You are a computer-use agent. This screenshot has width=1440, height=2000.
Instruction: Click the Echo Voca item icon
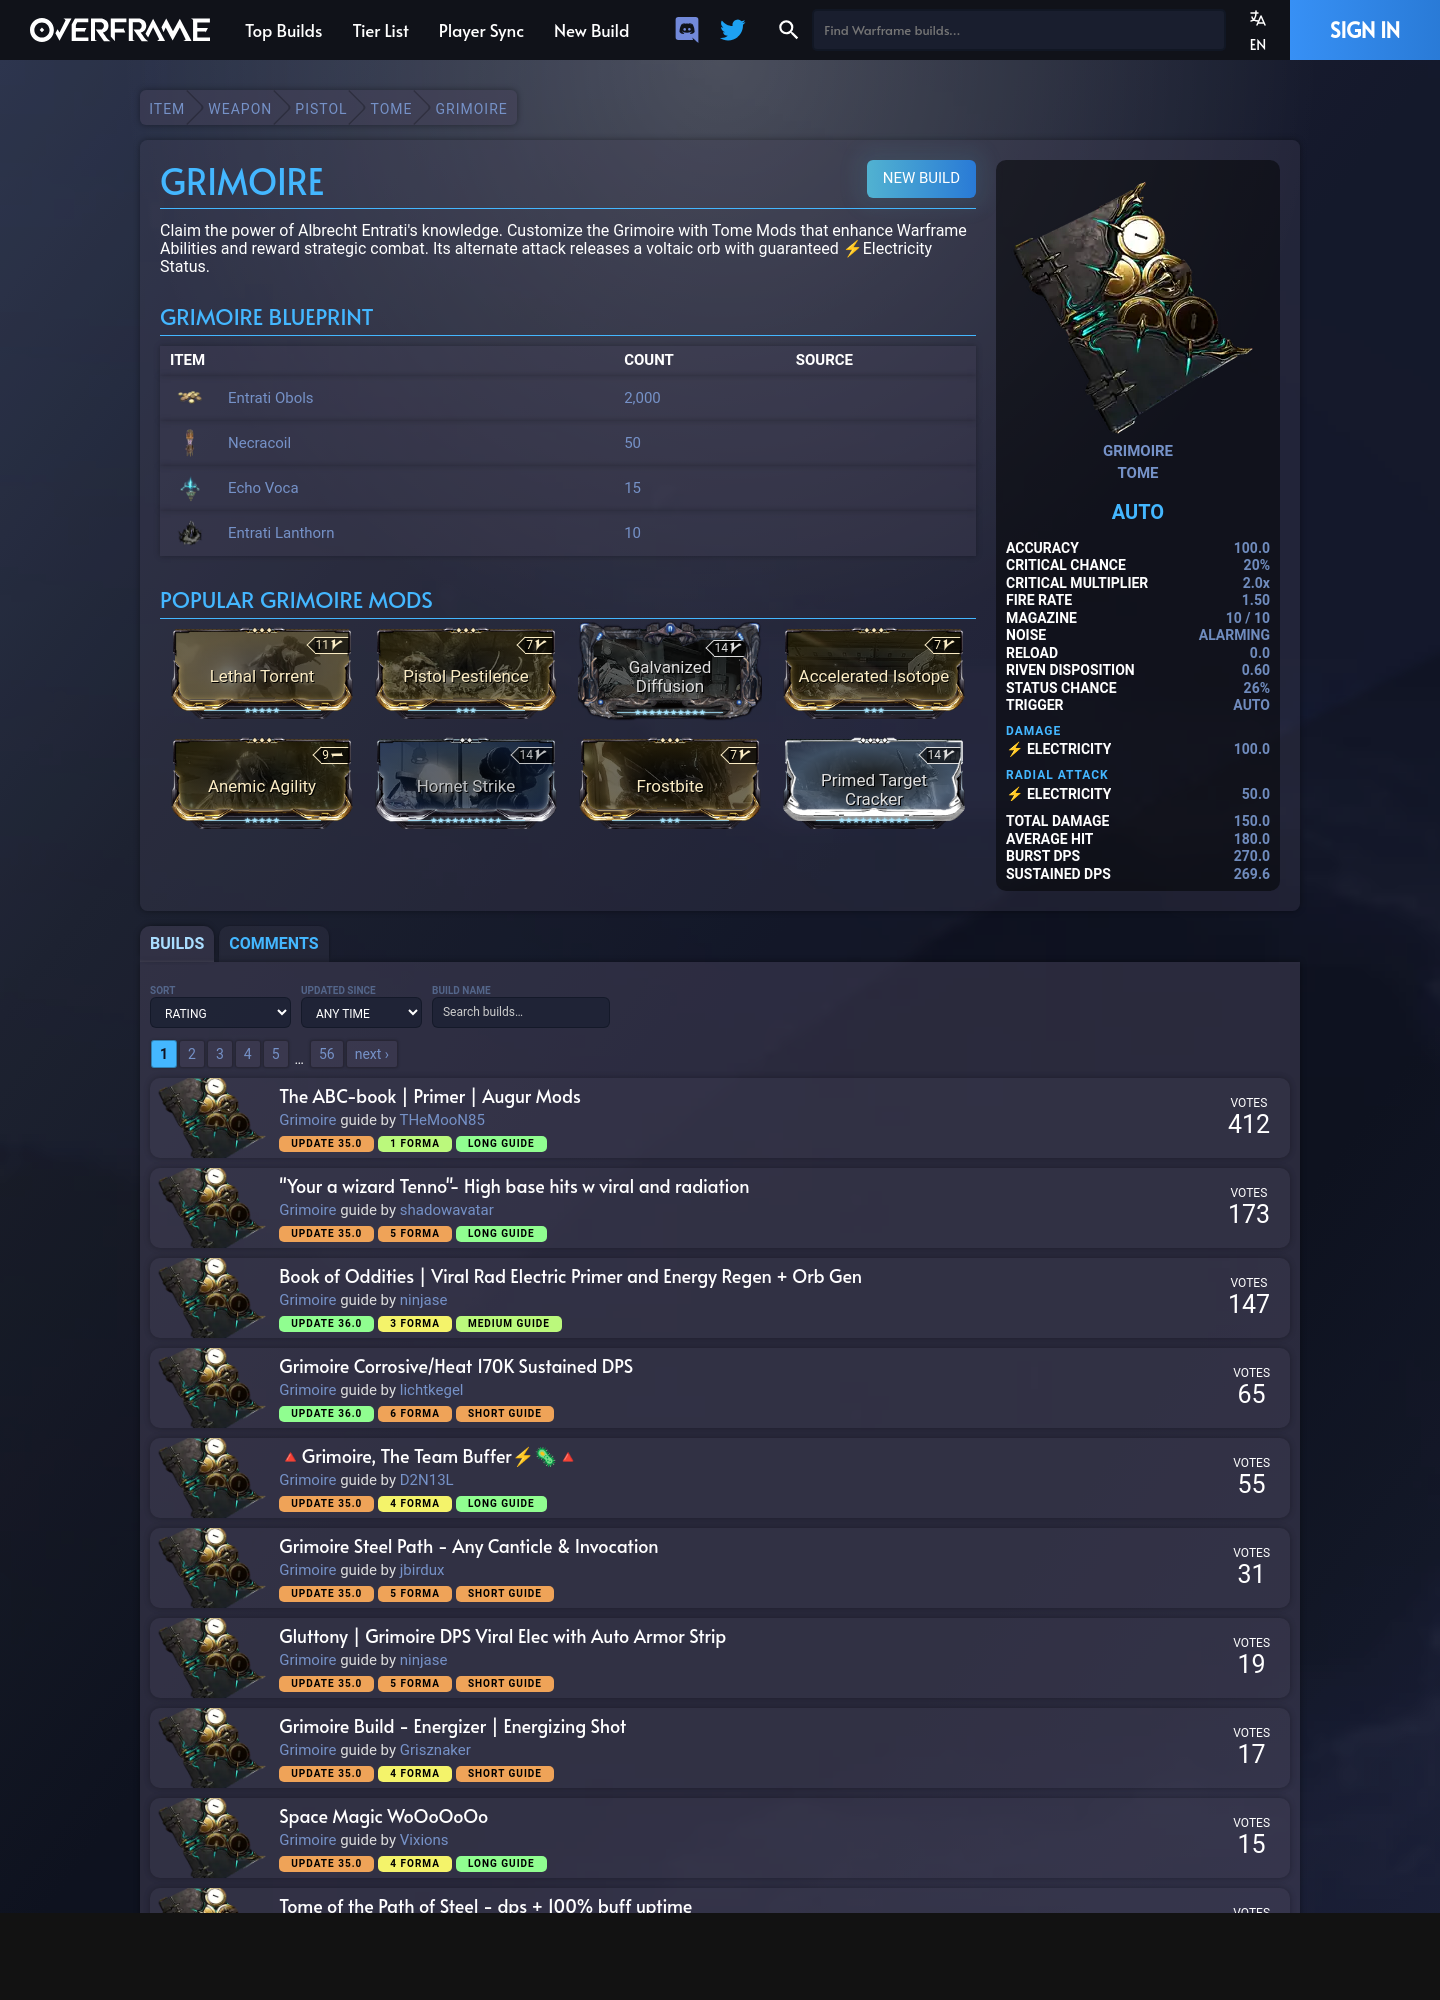190,488
